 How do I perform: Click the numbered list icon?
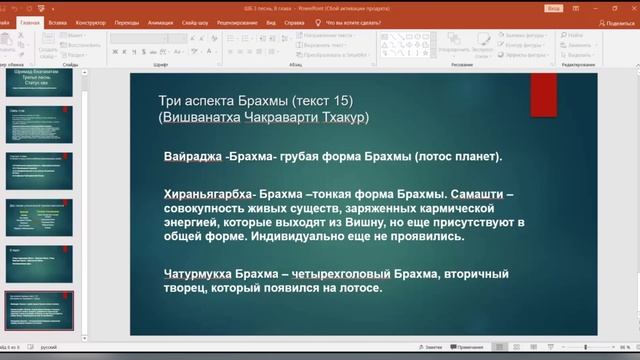(246, 39)
